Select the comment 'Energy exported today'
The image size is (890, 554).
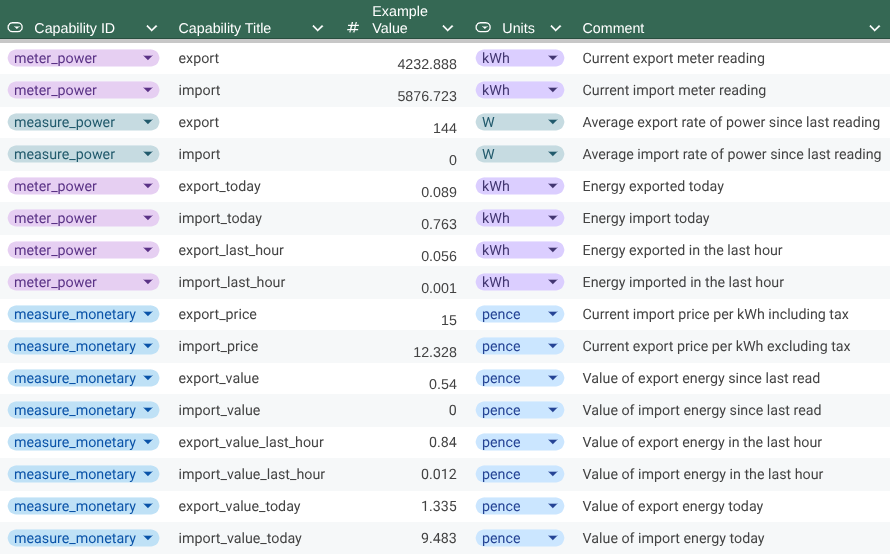(x=653, y=186)
